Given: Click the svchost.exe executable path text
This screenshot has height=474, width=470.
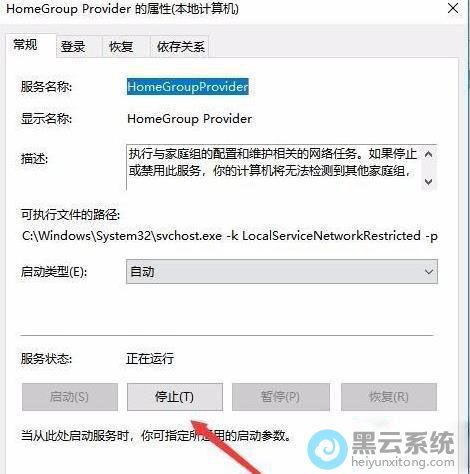Looking at the screenshot, I should (230, 236).
